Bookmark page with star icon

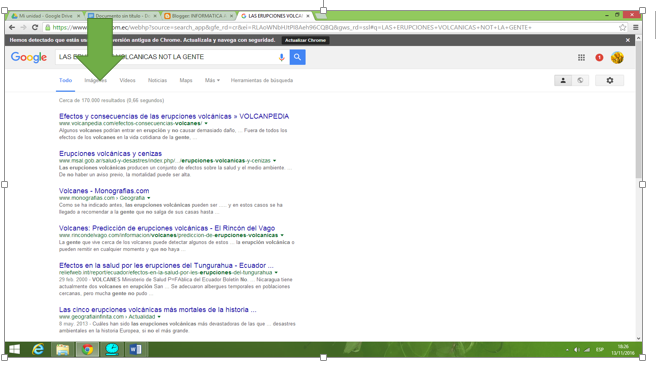click(623, 28)
